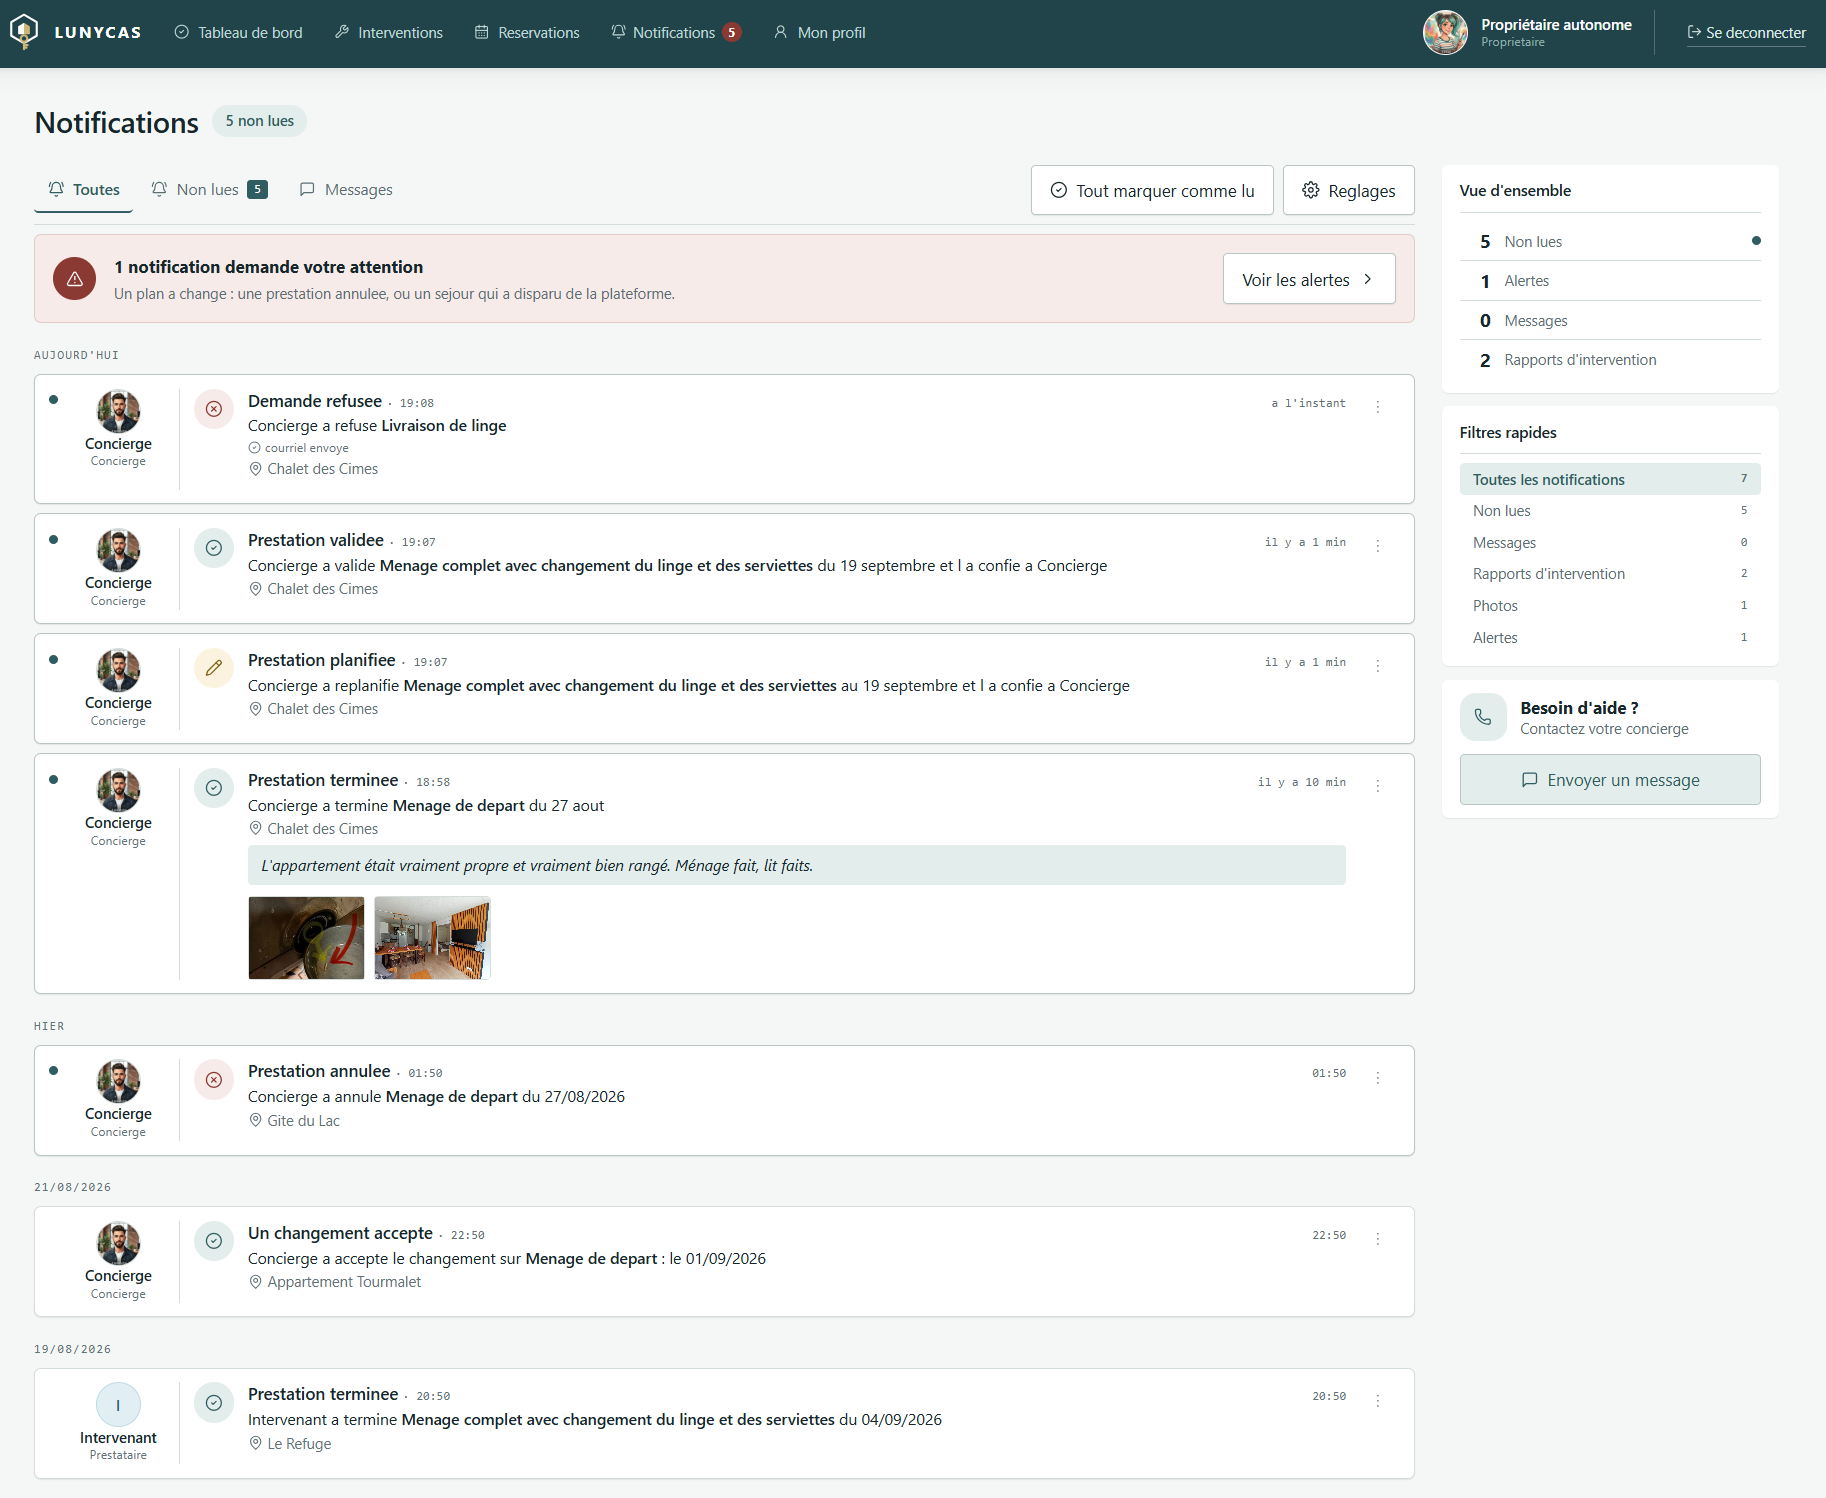Open Notifications in top navigation bar
This screenshot has width=1826, height=1498.
tap(676, 33)
